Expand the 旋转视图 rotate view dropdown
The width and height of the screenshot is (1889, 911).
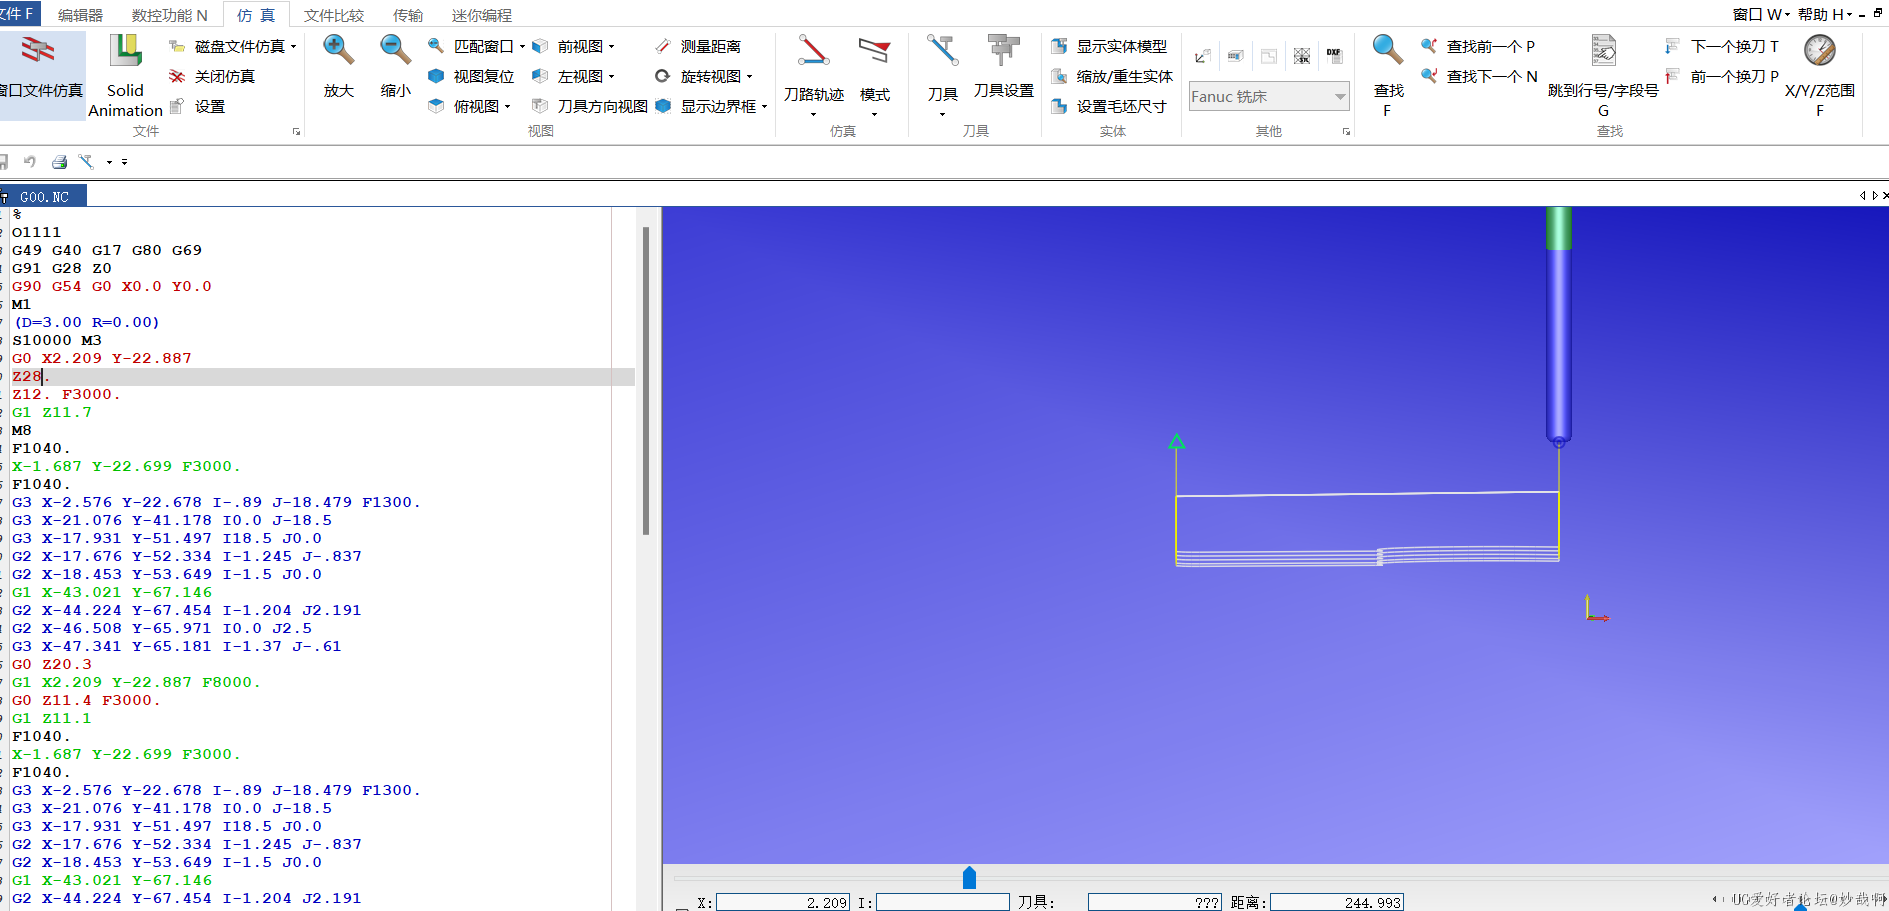click(749, 77)
